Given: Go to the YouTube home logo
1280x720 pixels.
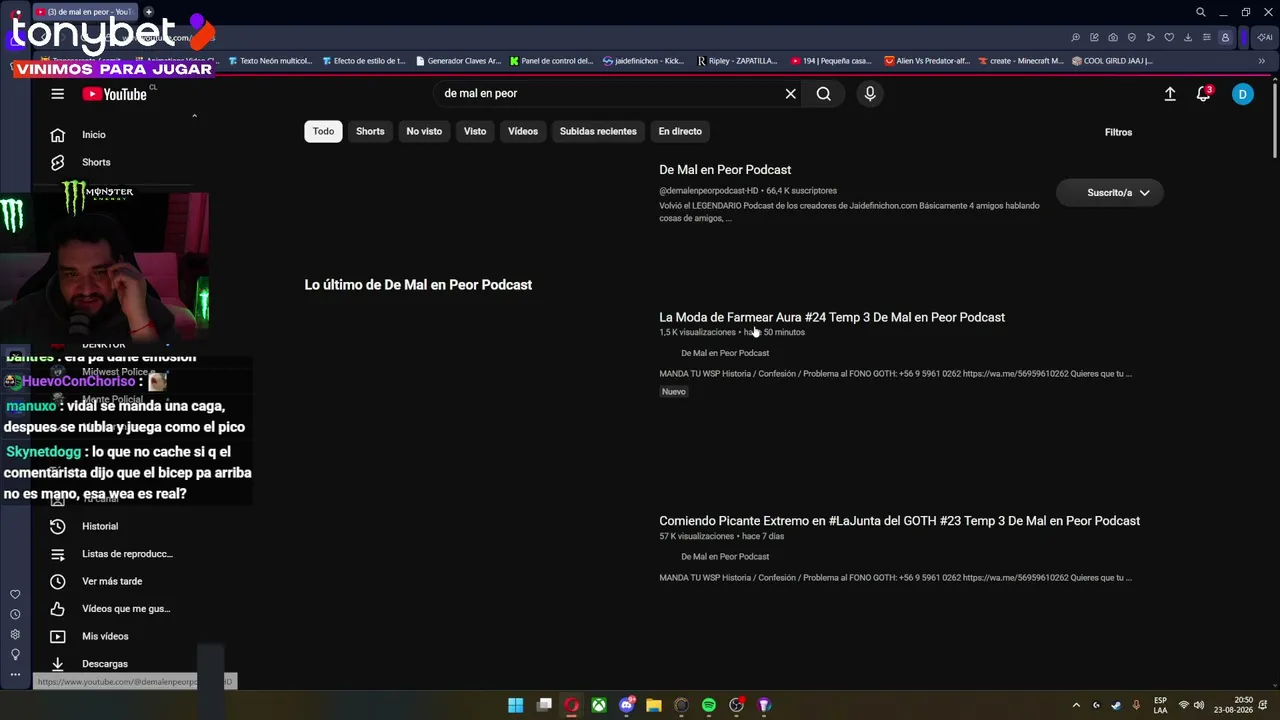Looking at the screenshot, I should click(114, 94).
